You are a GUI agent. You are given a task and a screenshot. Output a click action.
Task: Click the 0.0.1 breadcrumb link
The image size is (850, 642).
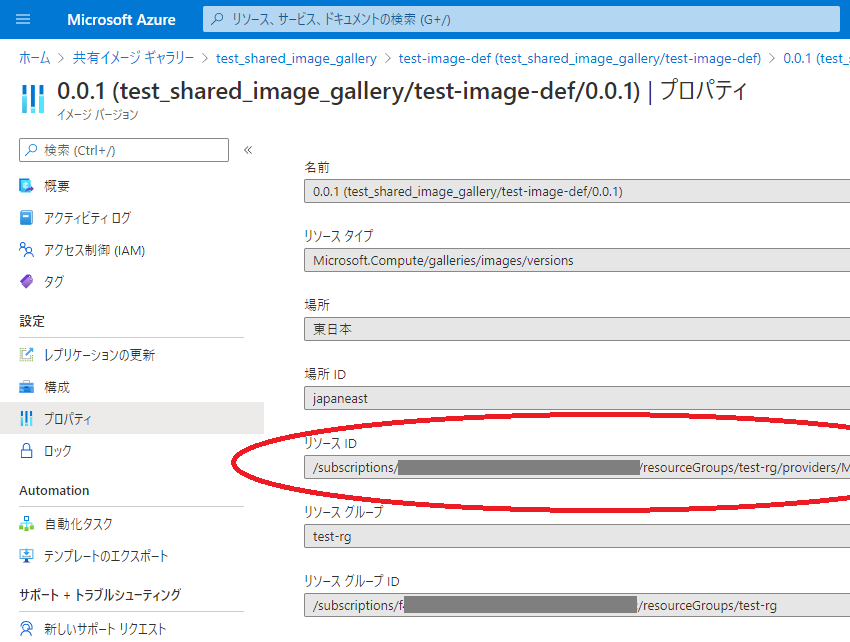(816, 58)
